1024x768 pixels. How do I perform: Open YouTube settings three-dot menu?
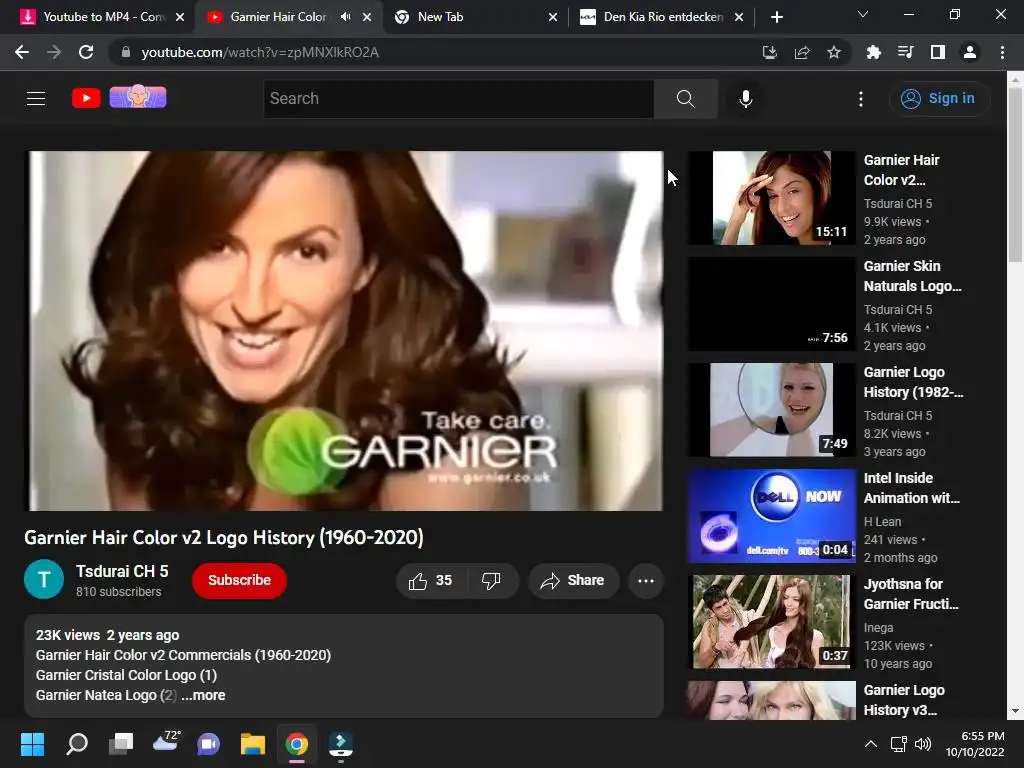point(861,99)
